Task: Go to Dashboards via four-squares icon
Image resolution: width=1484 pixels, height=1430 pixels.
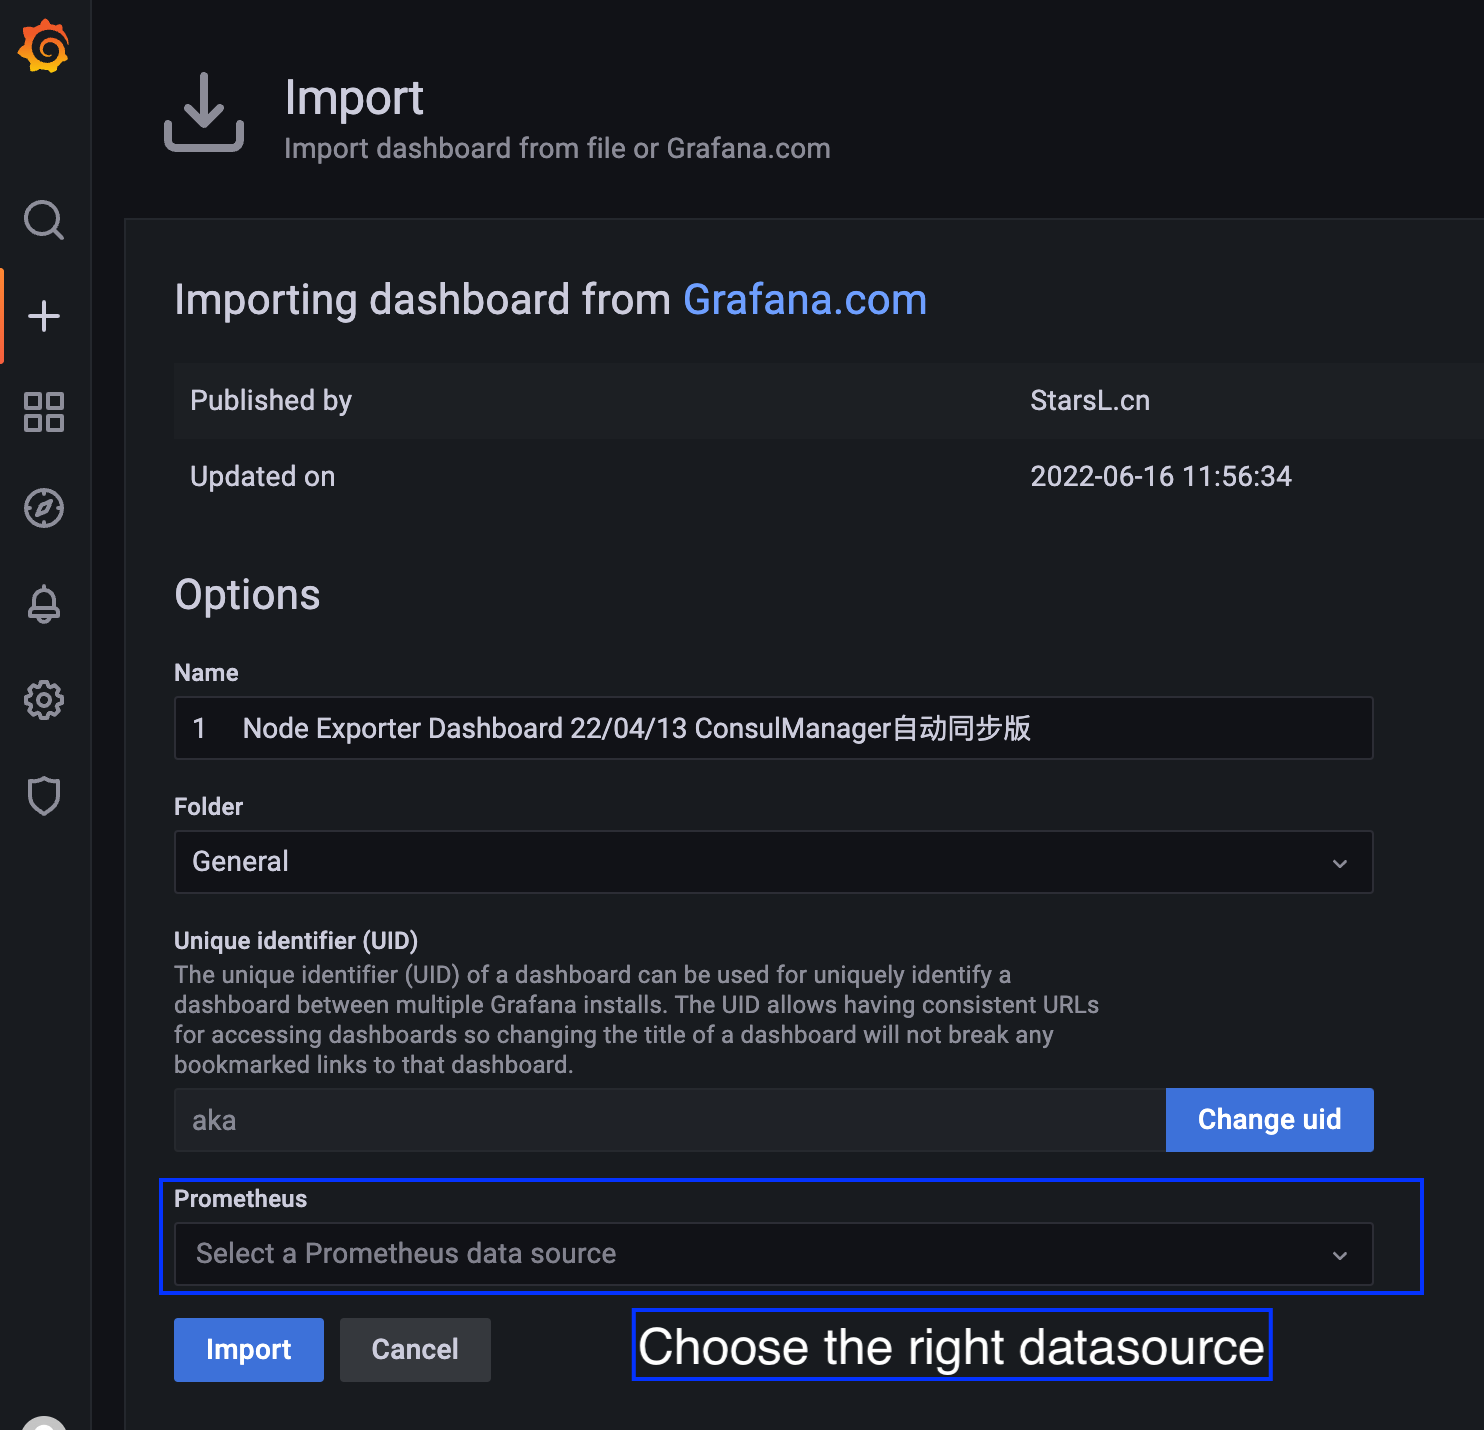Action: click(44, 412)
